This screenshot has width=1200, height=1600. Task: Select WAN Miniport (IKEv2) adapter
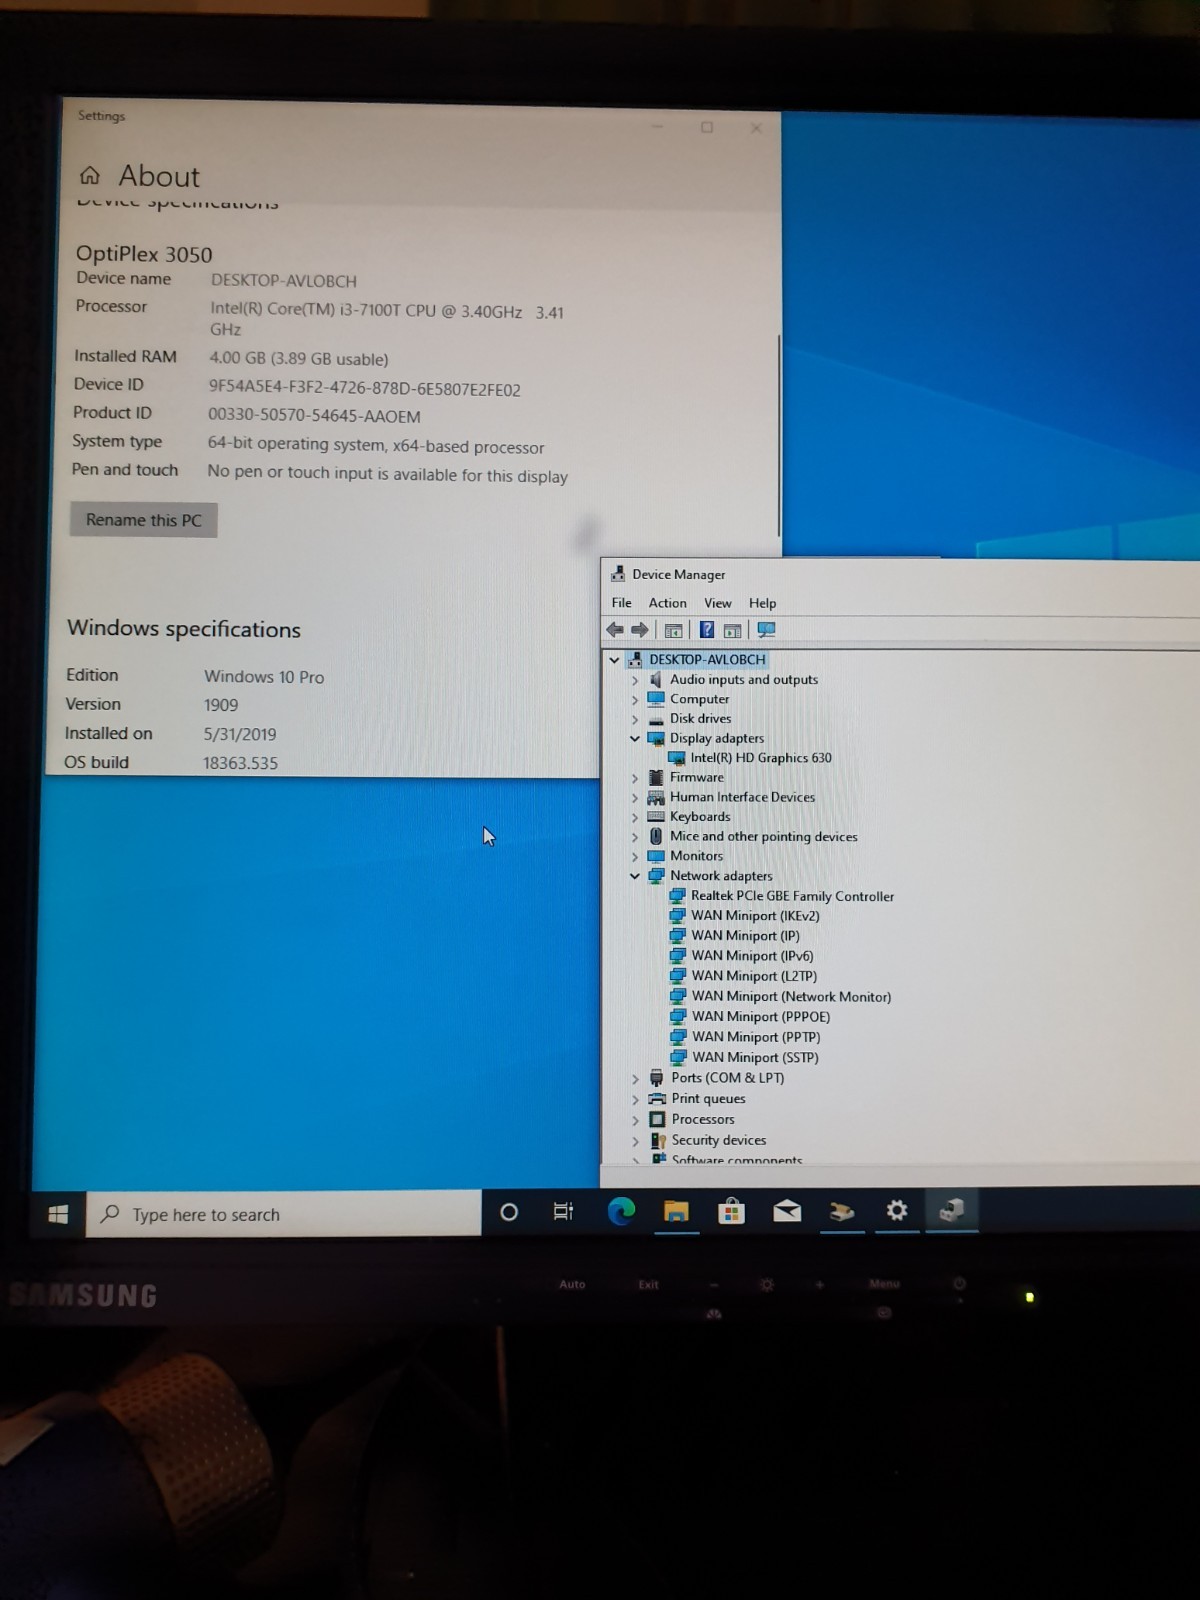(x=756, y=916)
